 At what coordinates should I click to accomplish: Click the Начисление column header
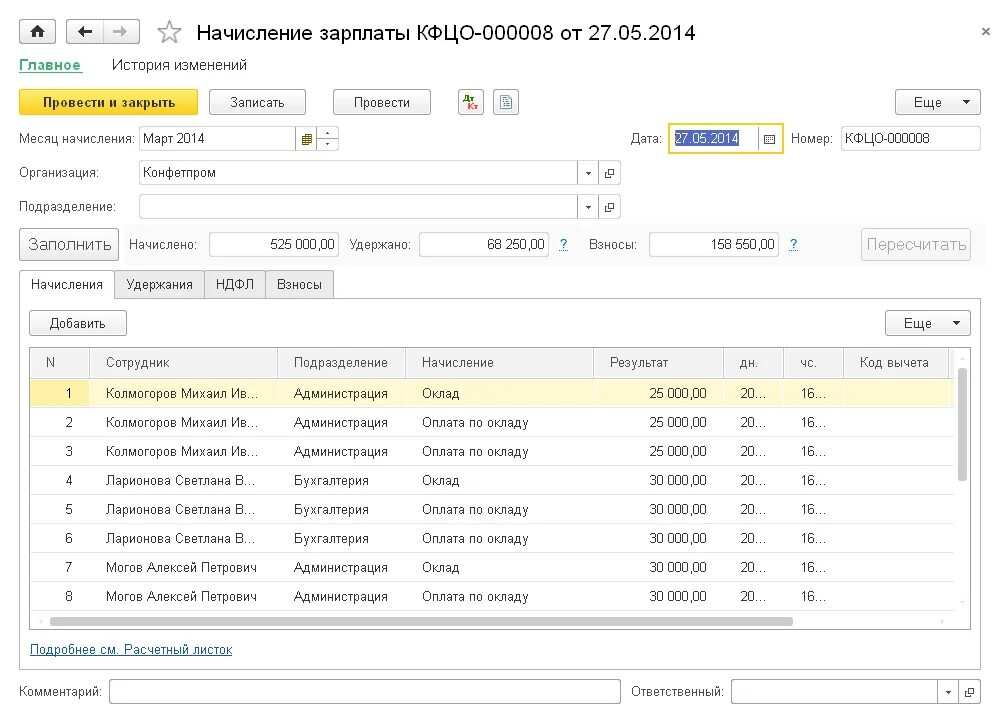click(x=499, y=363)
